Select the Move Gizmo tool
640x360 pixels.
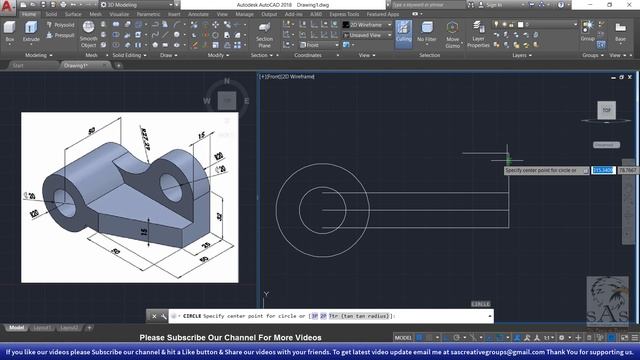tap(452, 34)
